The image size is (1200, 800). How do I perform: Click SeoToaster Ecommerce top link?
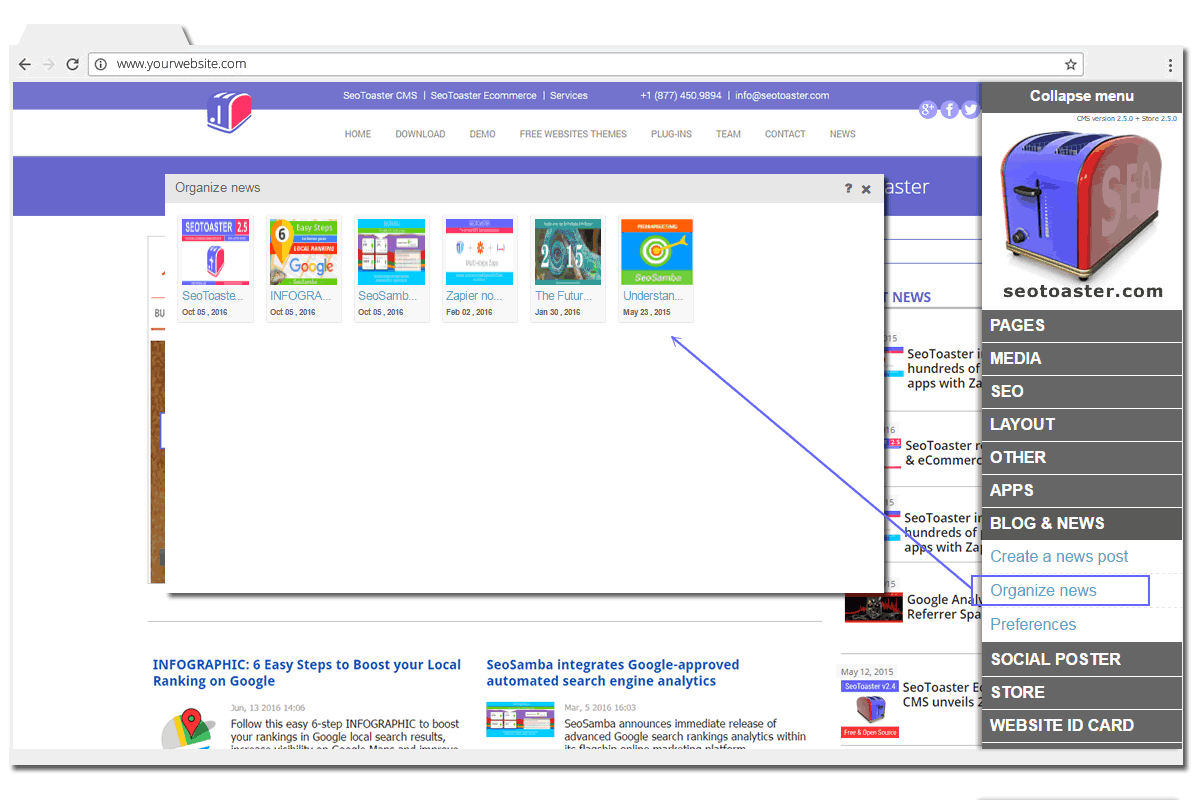click(x=484, y=96)
